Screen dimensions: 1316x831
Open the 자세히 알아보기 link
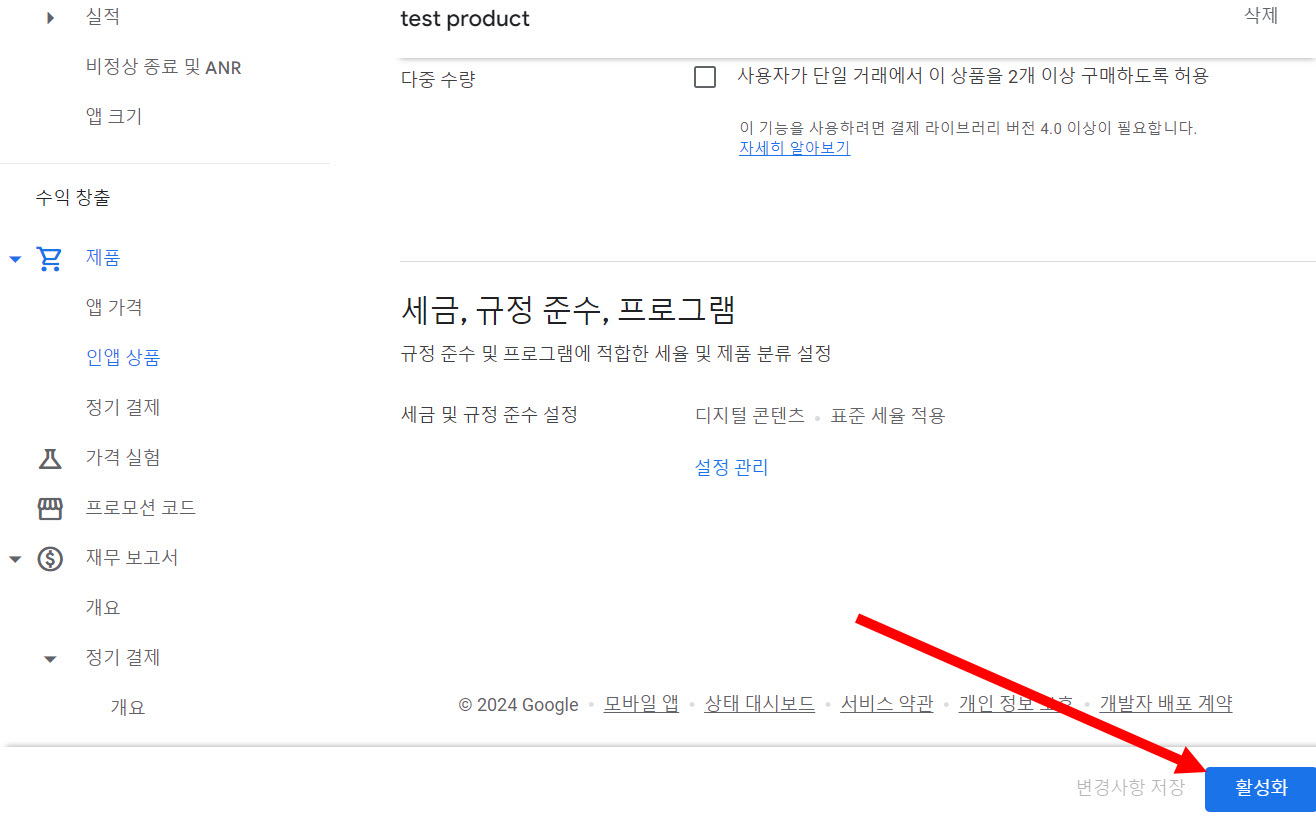[x=794, y=148]
